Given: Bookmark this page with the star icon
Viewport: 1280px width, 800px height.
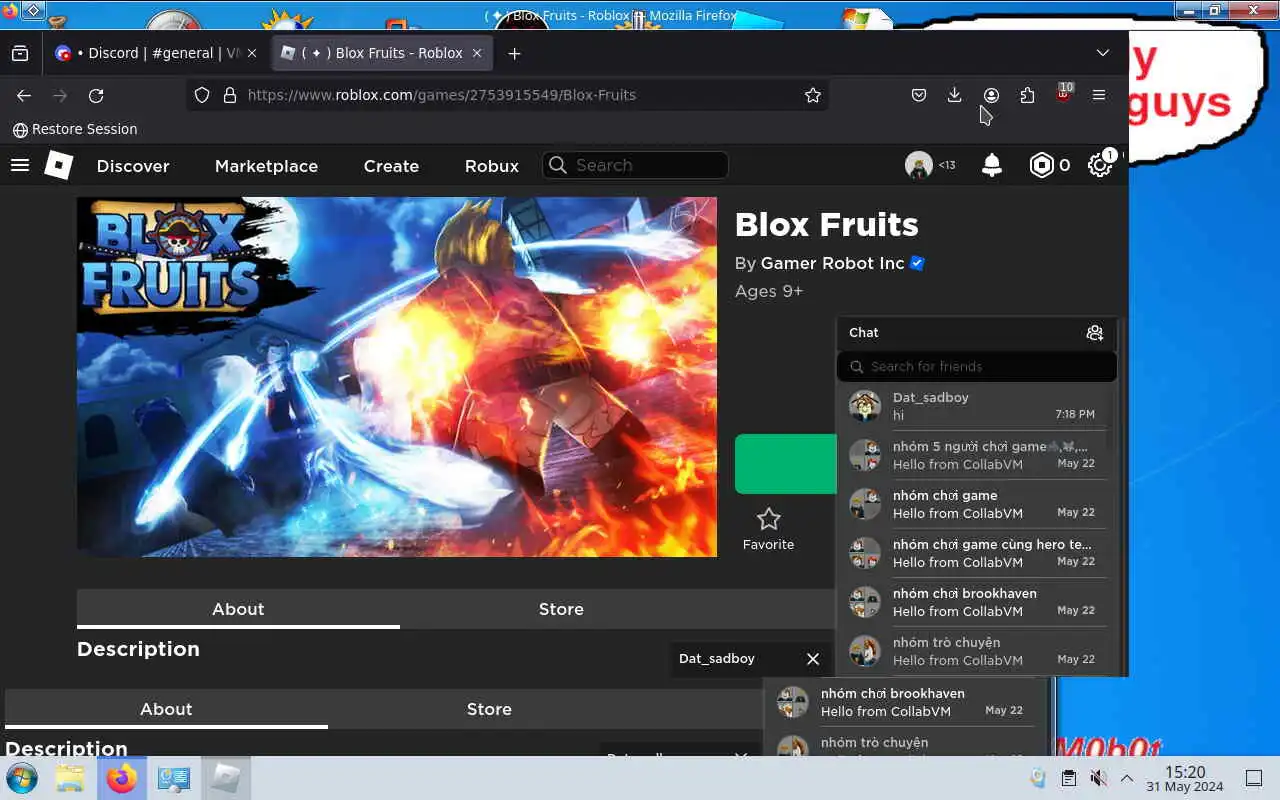Looking at the screenshot, I should coord(813,95).
